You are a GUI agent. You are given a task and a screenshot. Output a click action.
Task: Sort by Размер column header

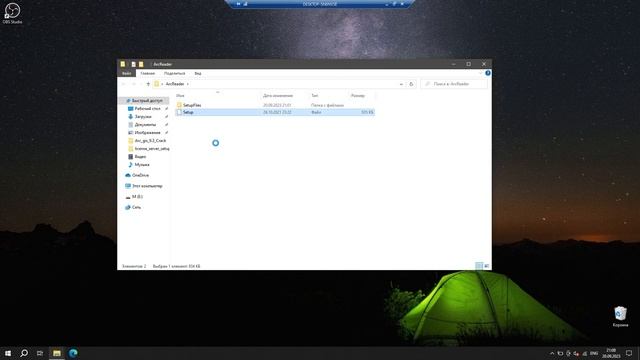[358, 96]
